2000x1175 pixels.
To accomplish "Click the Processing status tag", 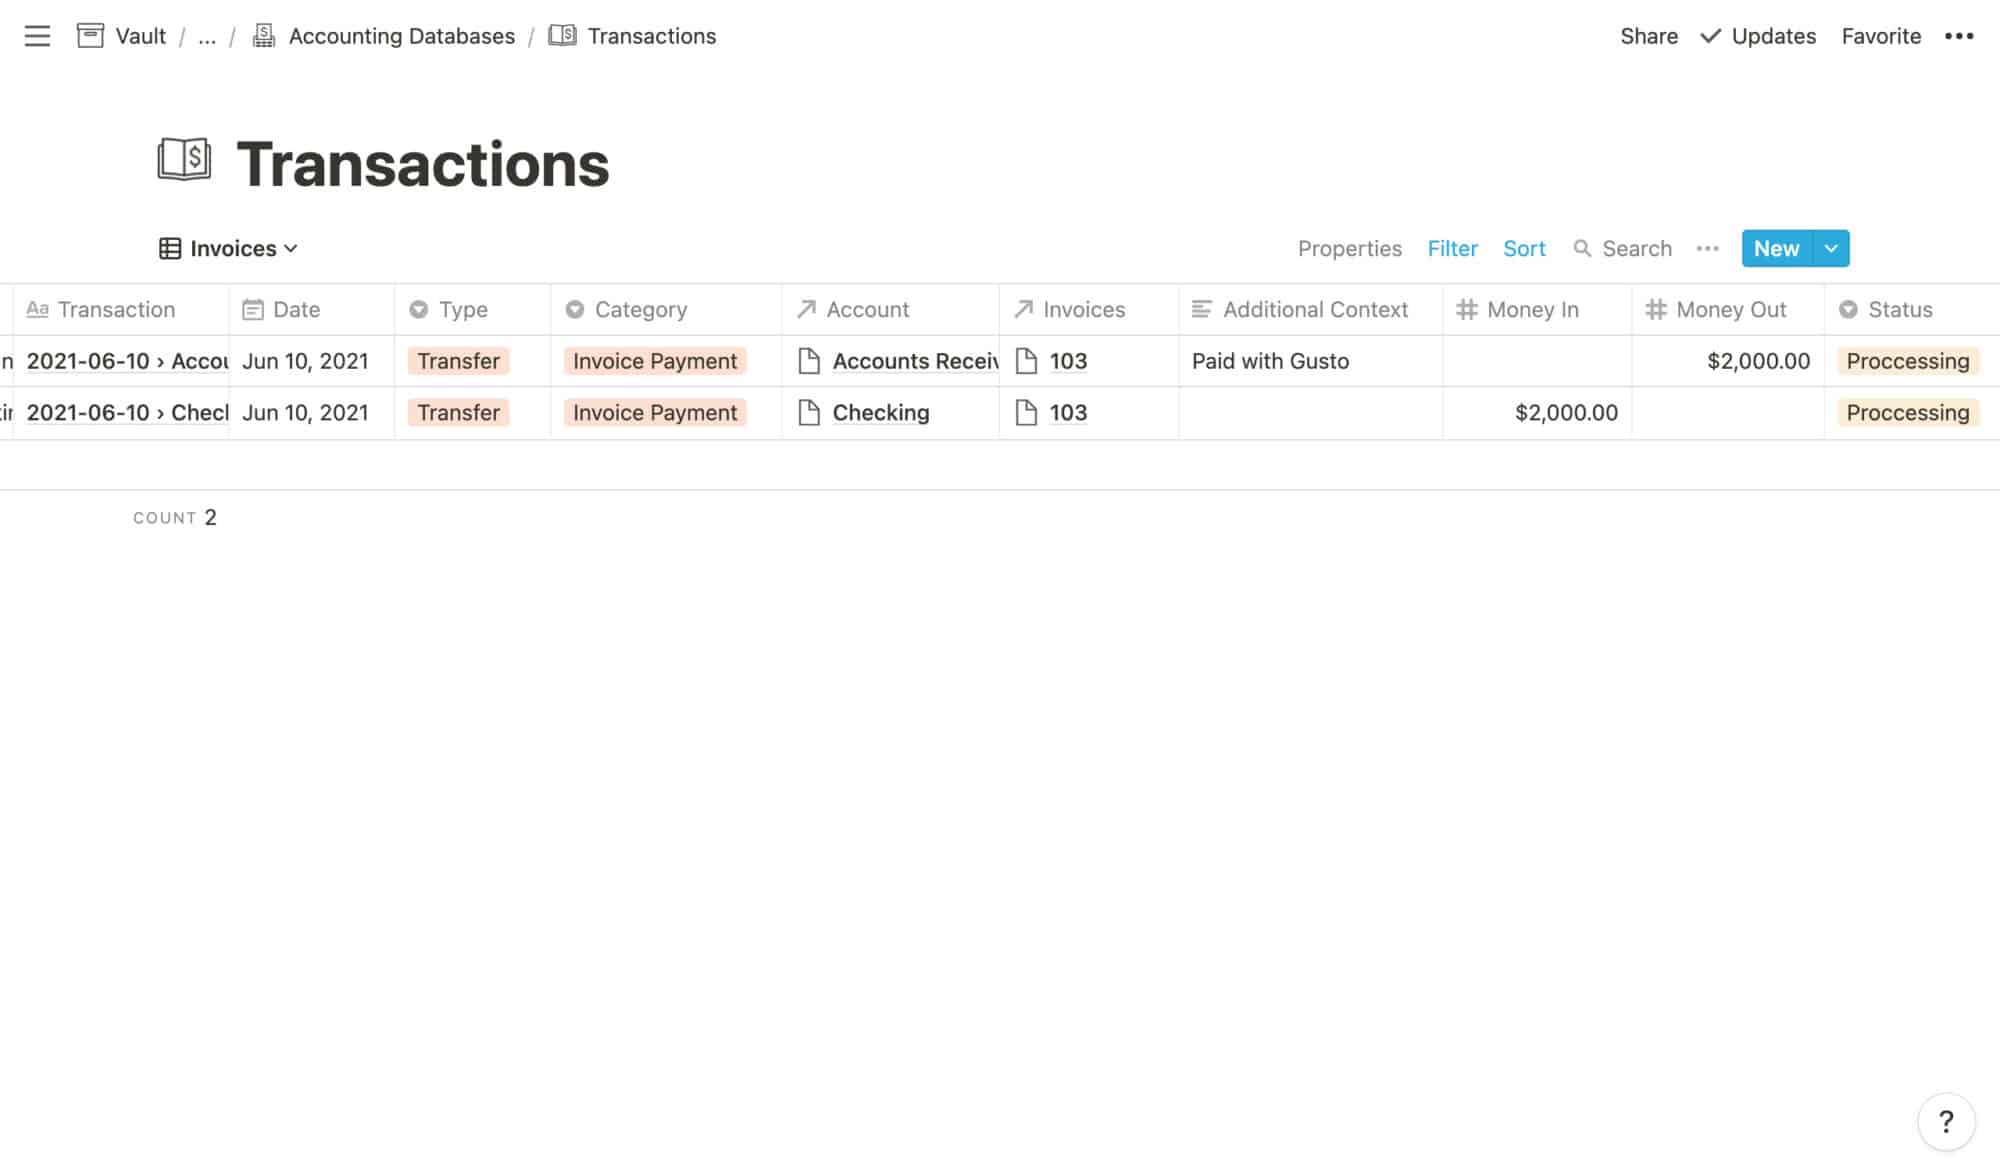I will coord(1908,361).
